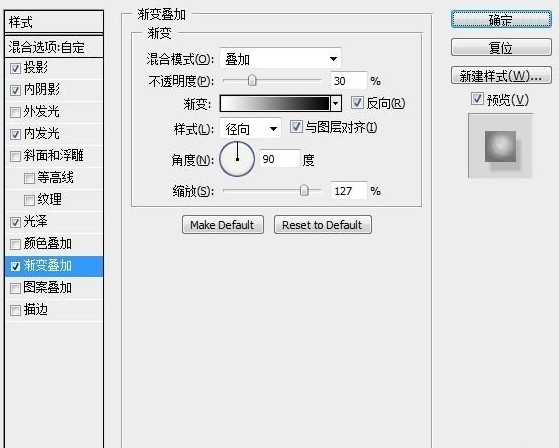Image resolution: width=559 pixels, height=448 pixels.
Task: Click the angle value field showing 90
Action: pyautogui.click(x=280, y=159)
